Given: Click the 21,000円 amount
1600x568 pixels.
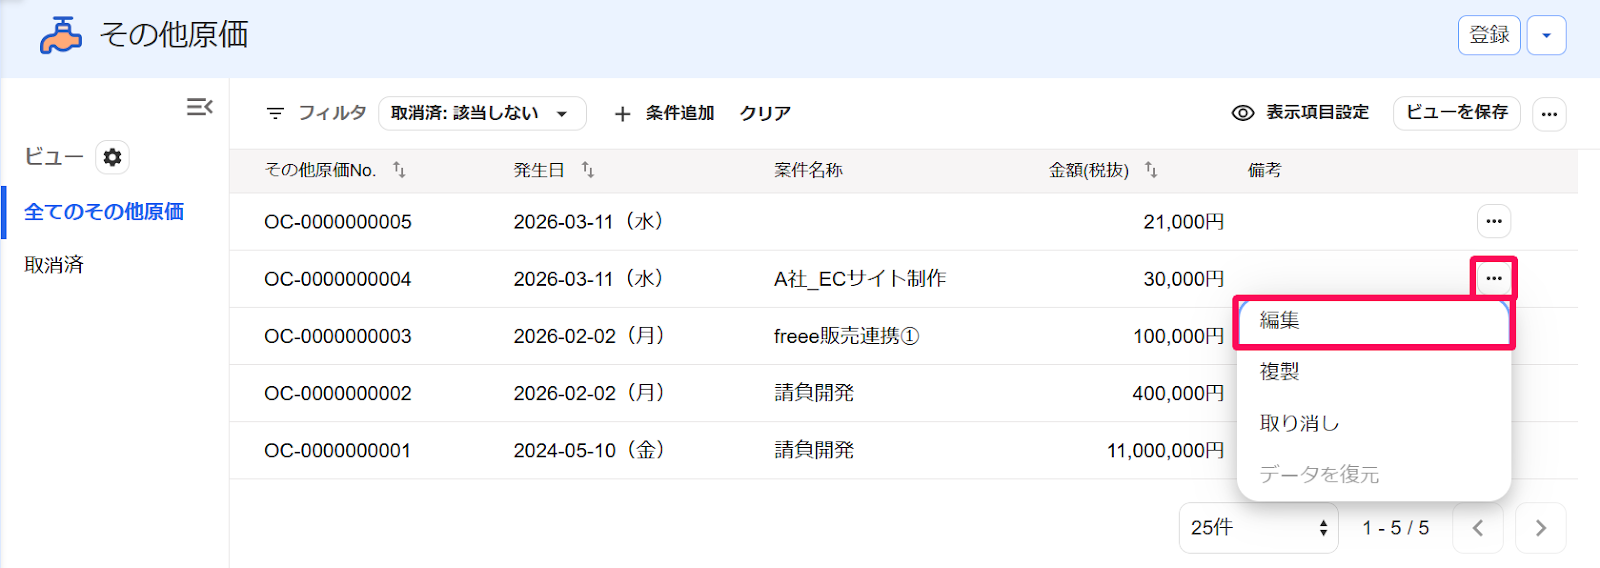Looking at the screenshot, I should (1184, 222).
